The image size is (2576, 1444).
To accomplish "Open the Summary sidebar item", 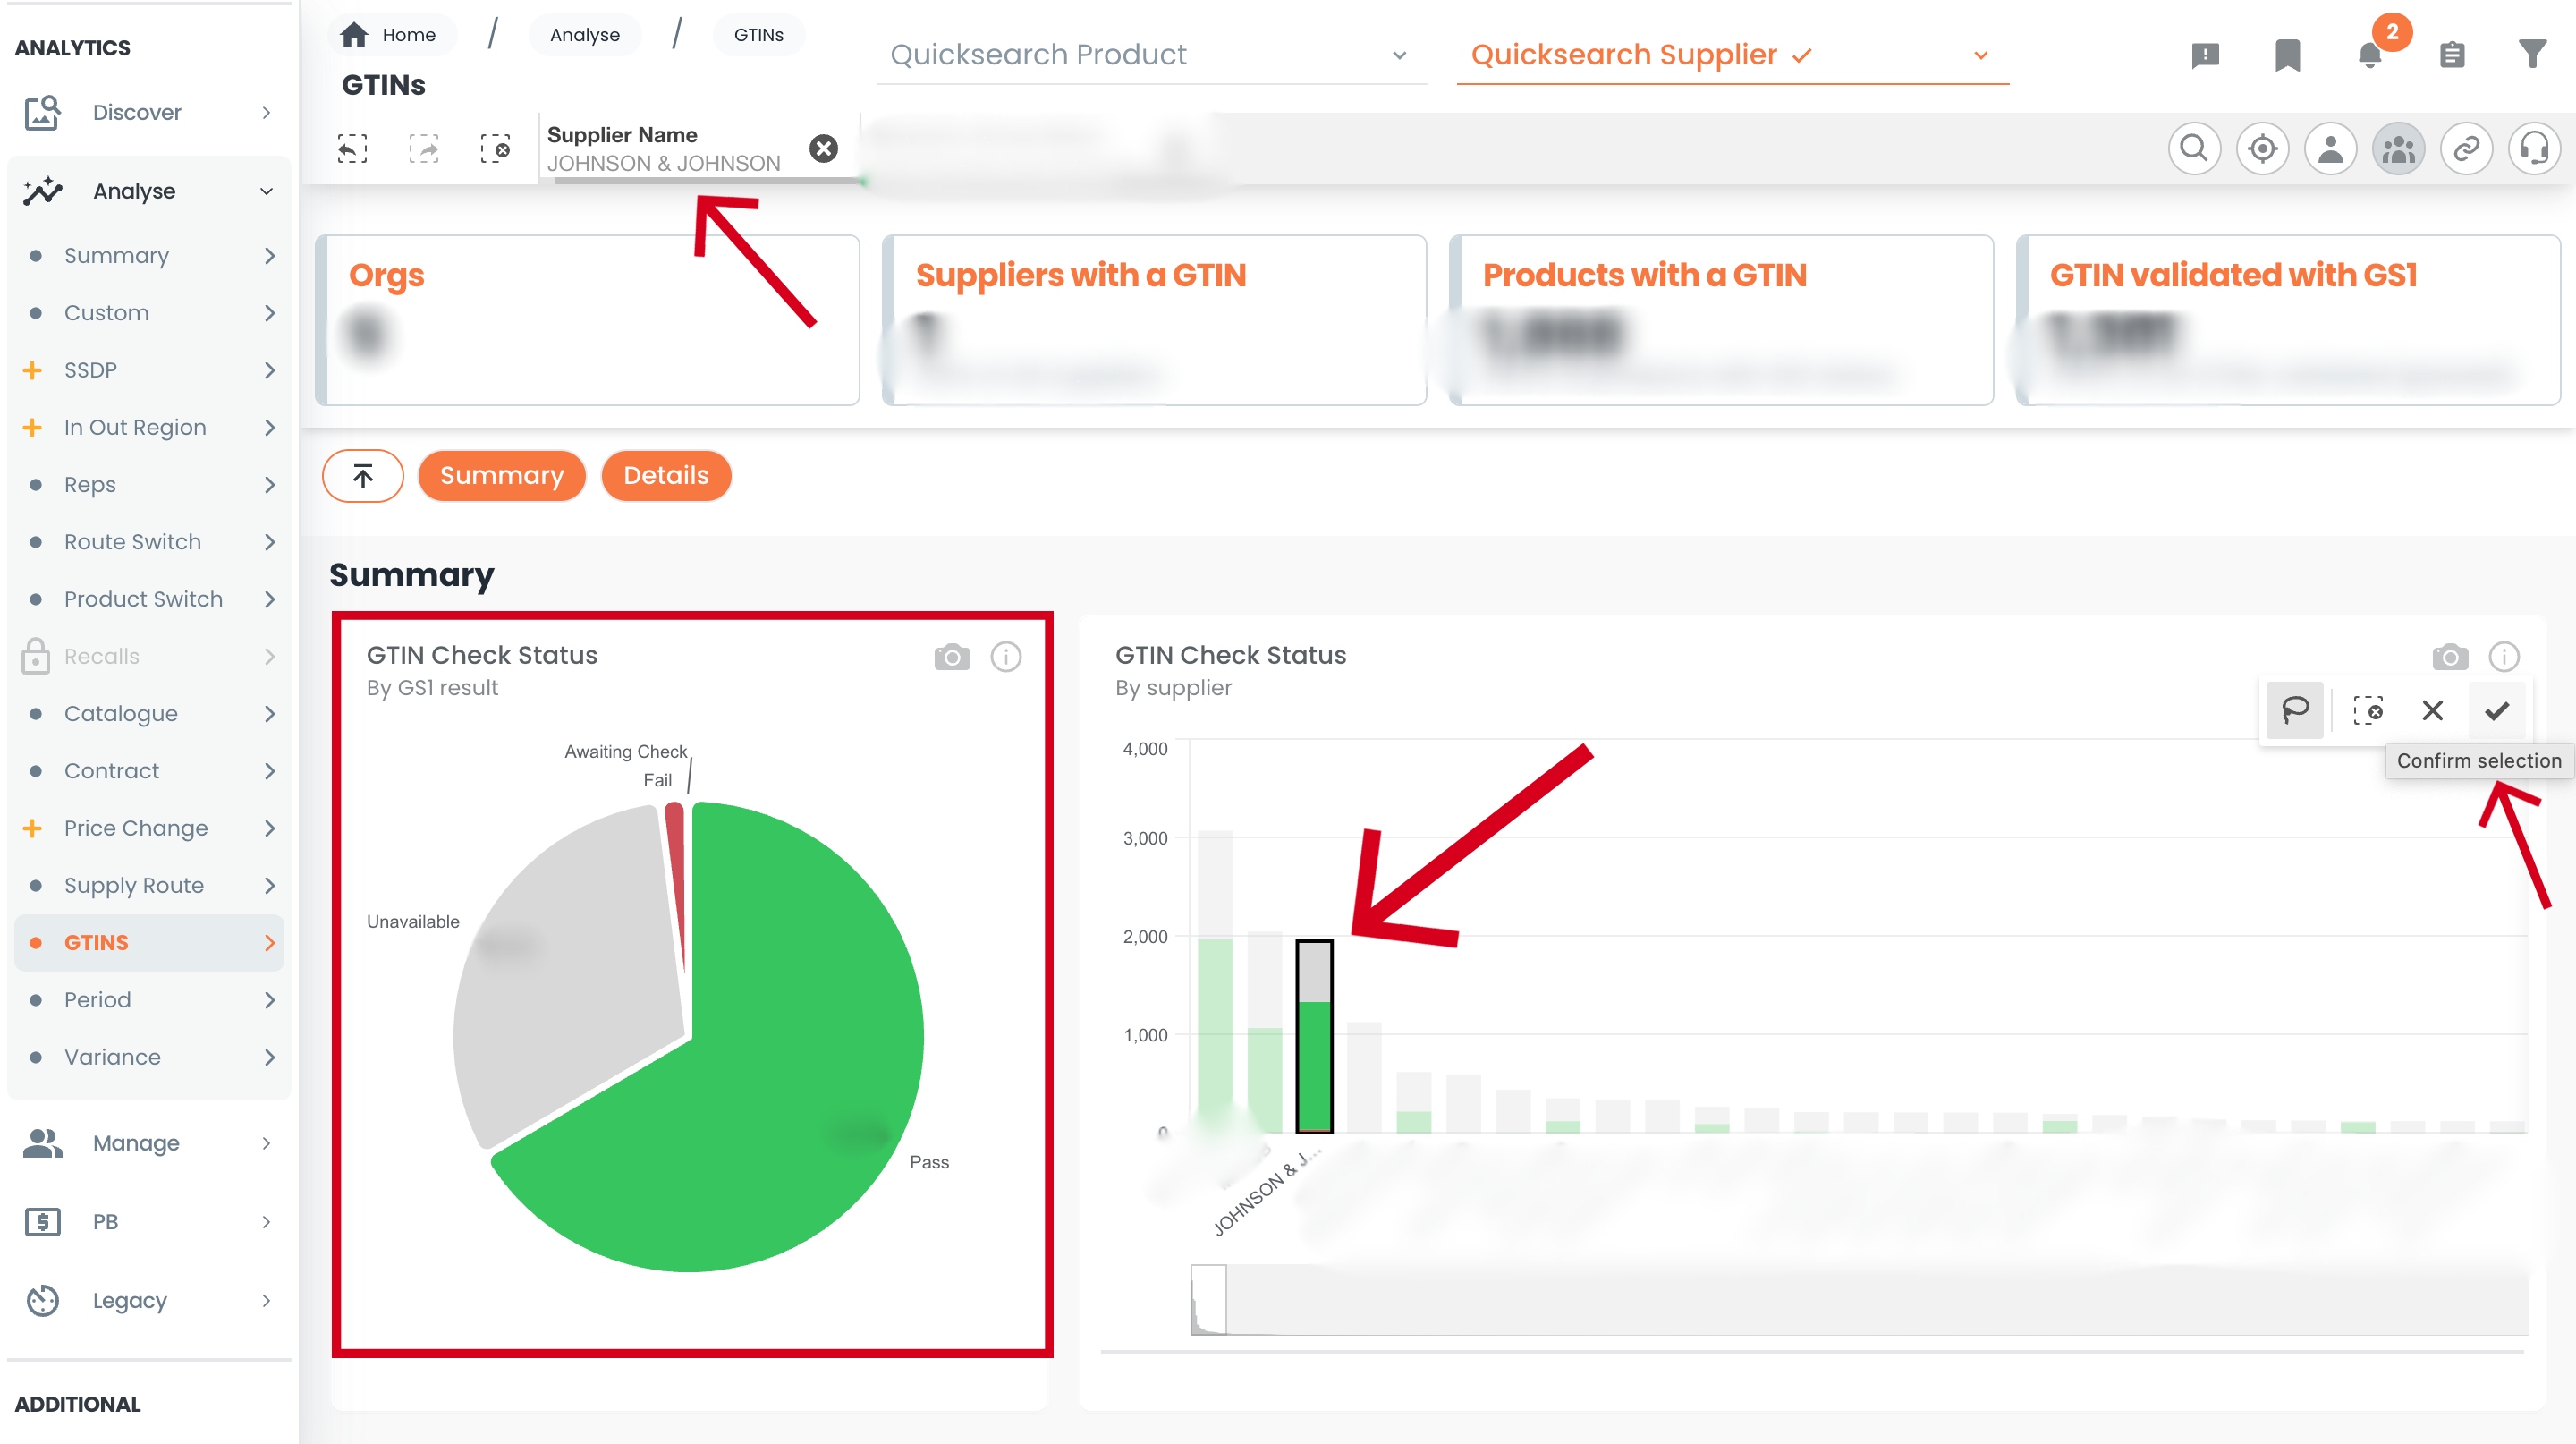I will click(148, 256).
